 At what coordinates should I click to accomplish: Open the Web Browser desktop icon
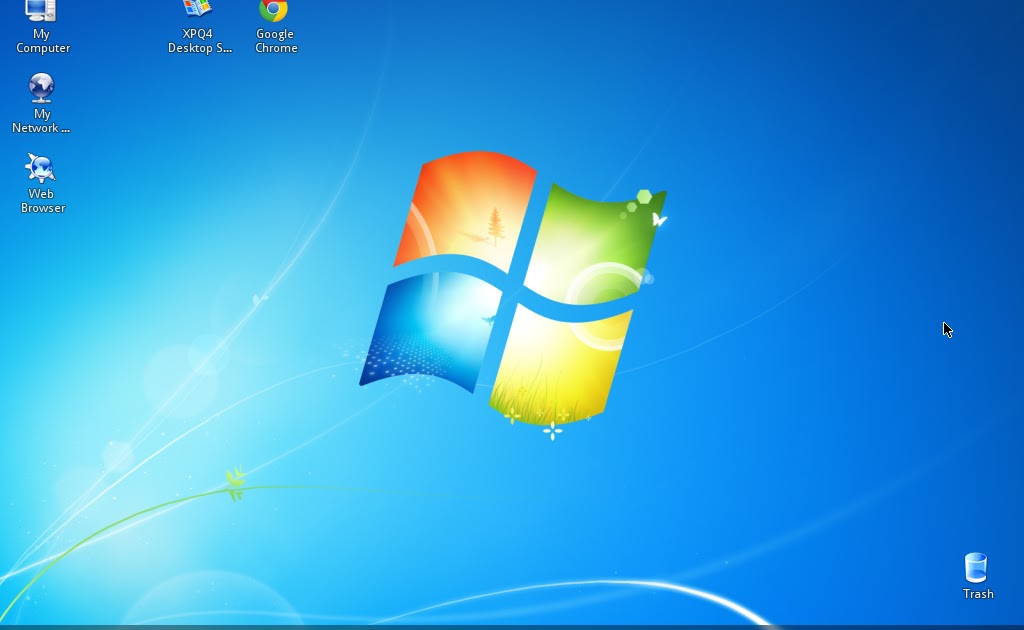pos(40,168)
